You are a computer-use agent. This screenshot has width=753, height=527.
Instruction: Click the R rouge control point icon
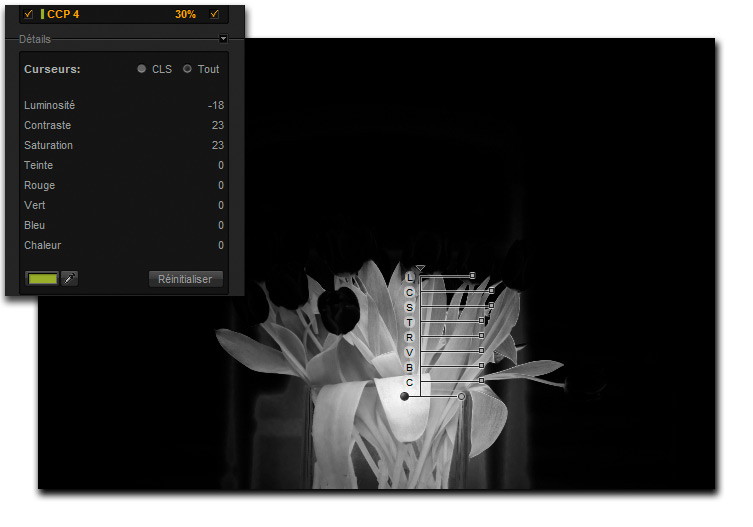409,338
